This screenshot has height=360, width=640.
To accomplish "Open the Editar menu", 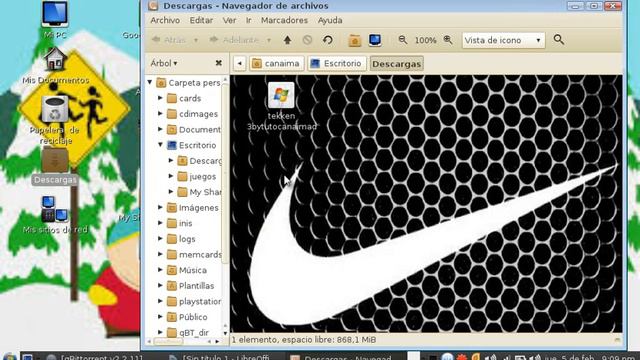I will click(201, 20).
